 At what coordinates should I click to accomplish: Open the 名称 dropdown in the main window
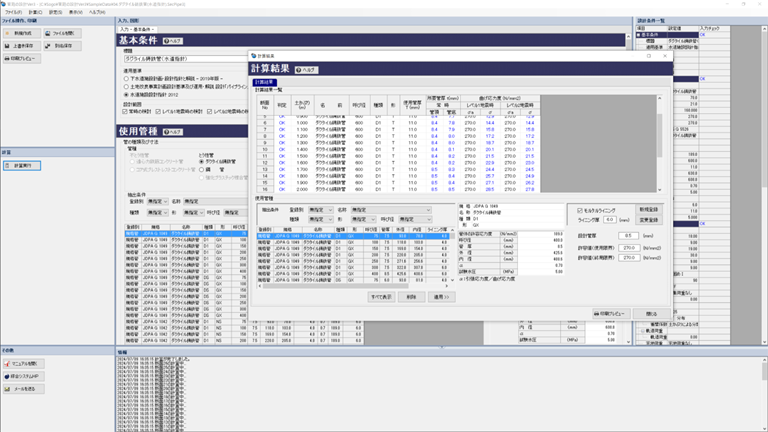click(x=216, y=201)
